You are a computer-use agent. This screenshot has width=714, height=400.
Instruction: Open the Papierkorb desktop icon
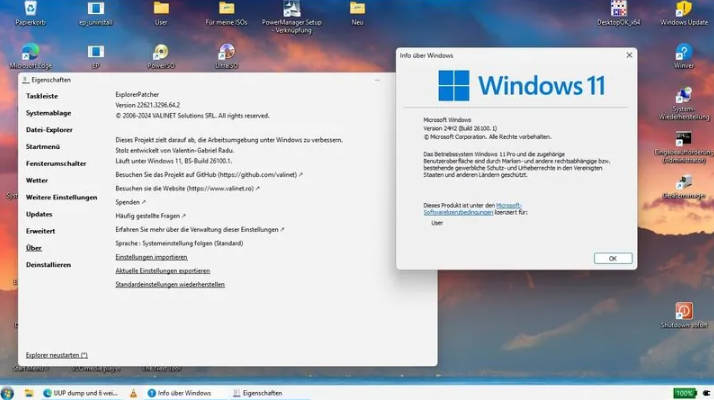tap(31, 13)
